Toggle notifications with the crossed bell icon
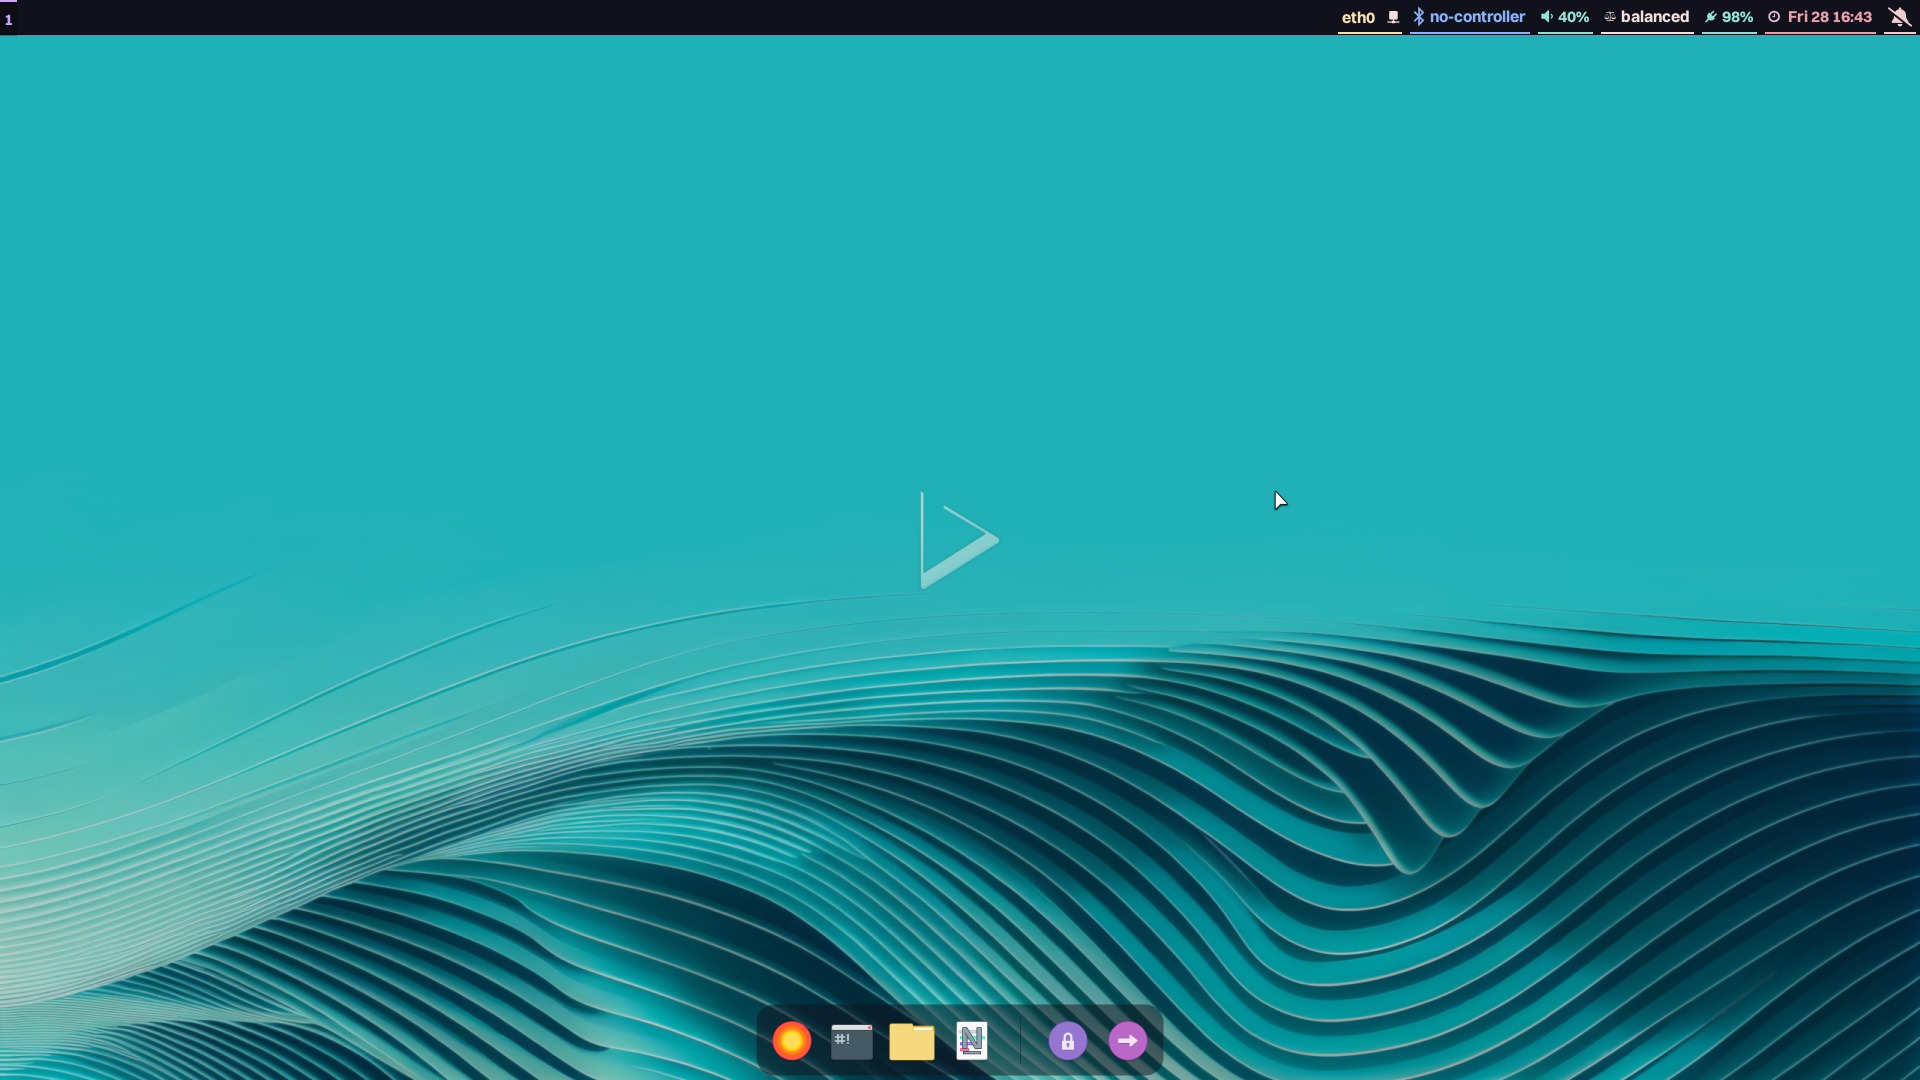1920x1080 pixels. pos(1898,17)
